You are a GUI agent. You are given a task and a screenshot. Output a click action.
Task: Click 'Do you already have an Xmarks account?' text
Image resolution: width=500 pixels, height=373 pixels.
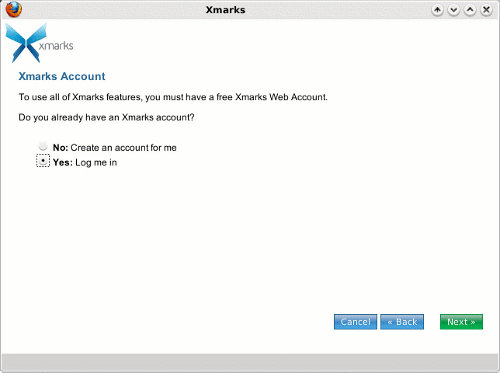[106, 118]
